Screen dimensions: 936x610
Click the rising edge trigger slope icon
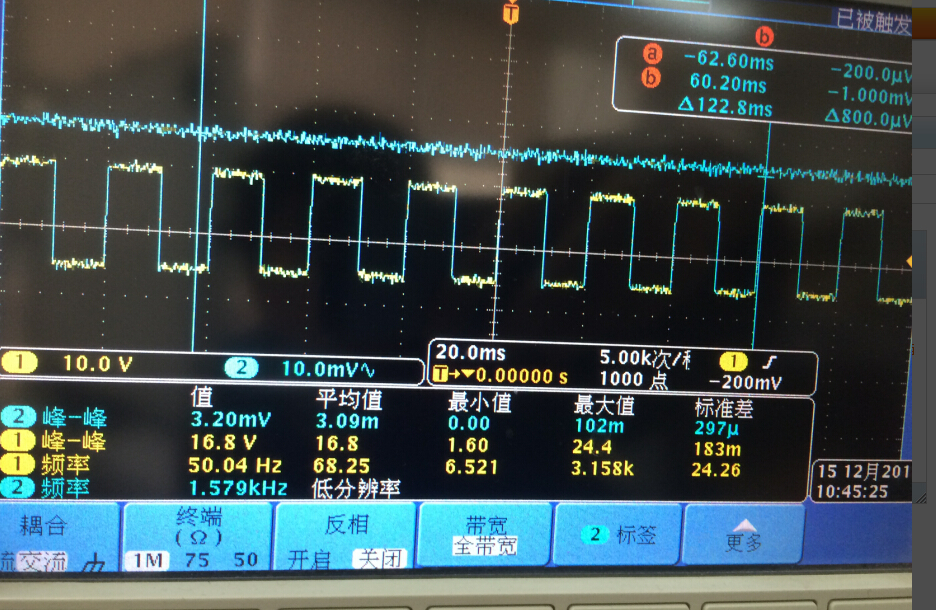tap(770, 362)
